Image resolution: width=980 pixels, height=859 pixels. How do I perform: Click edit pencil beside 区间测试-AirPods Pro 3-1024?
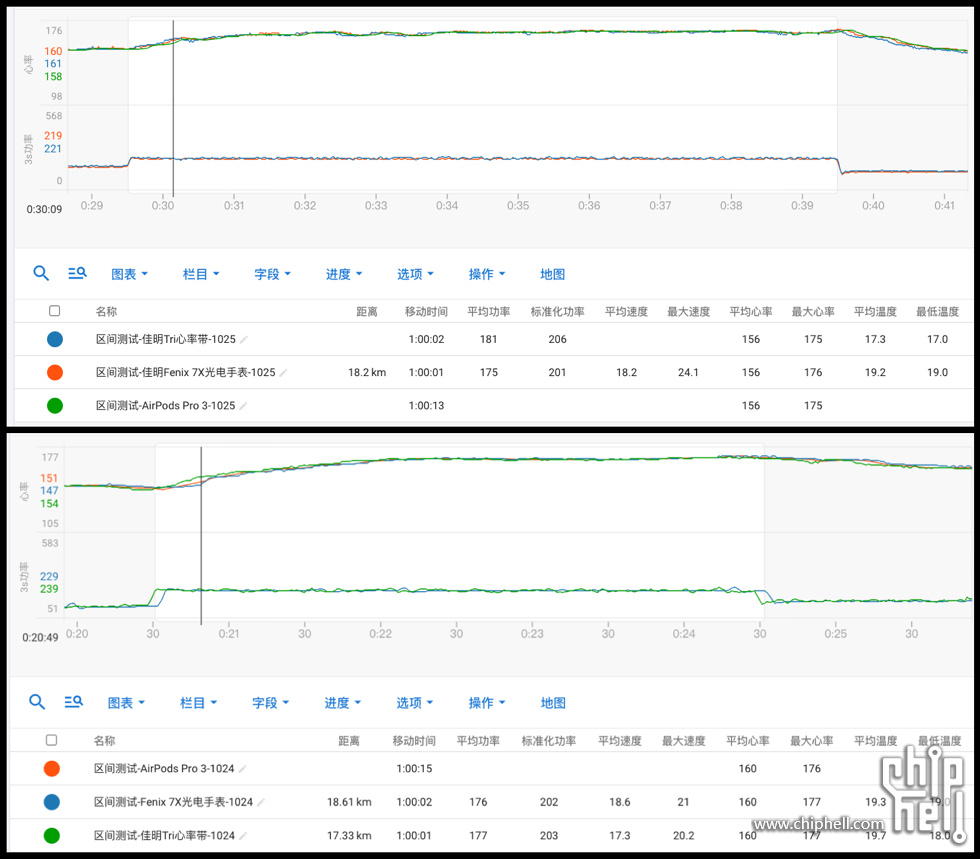(242, 769)
